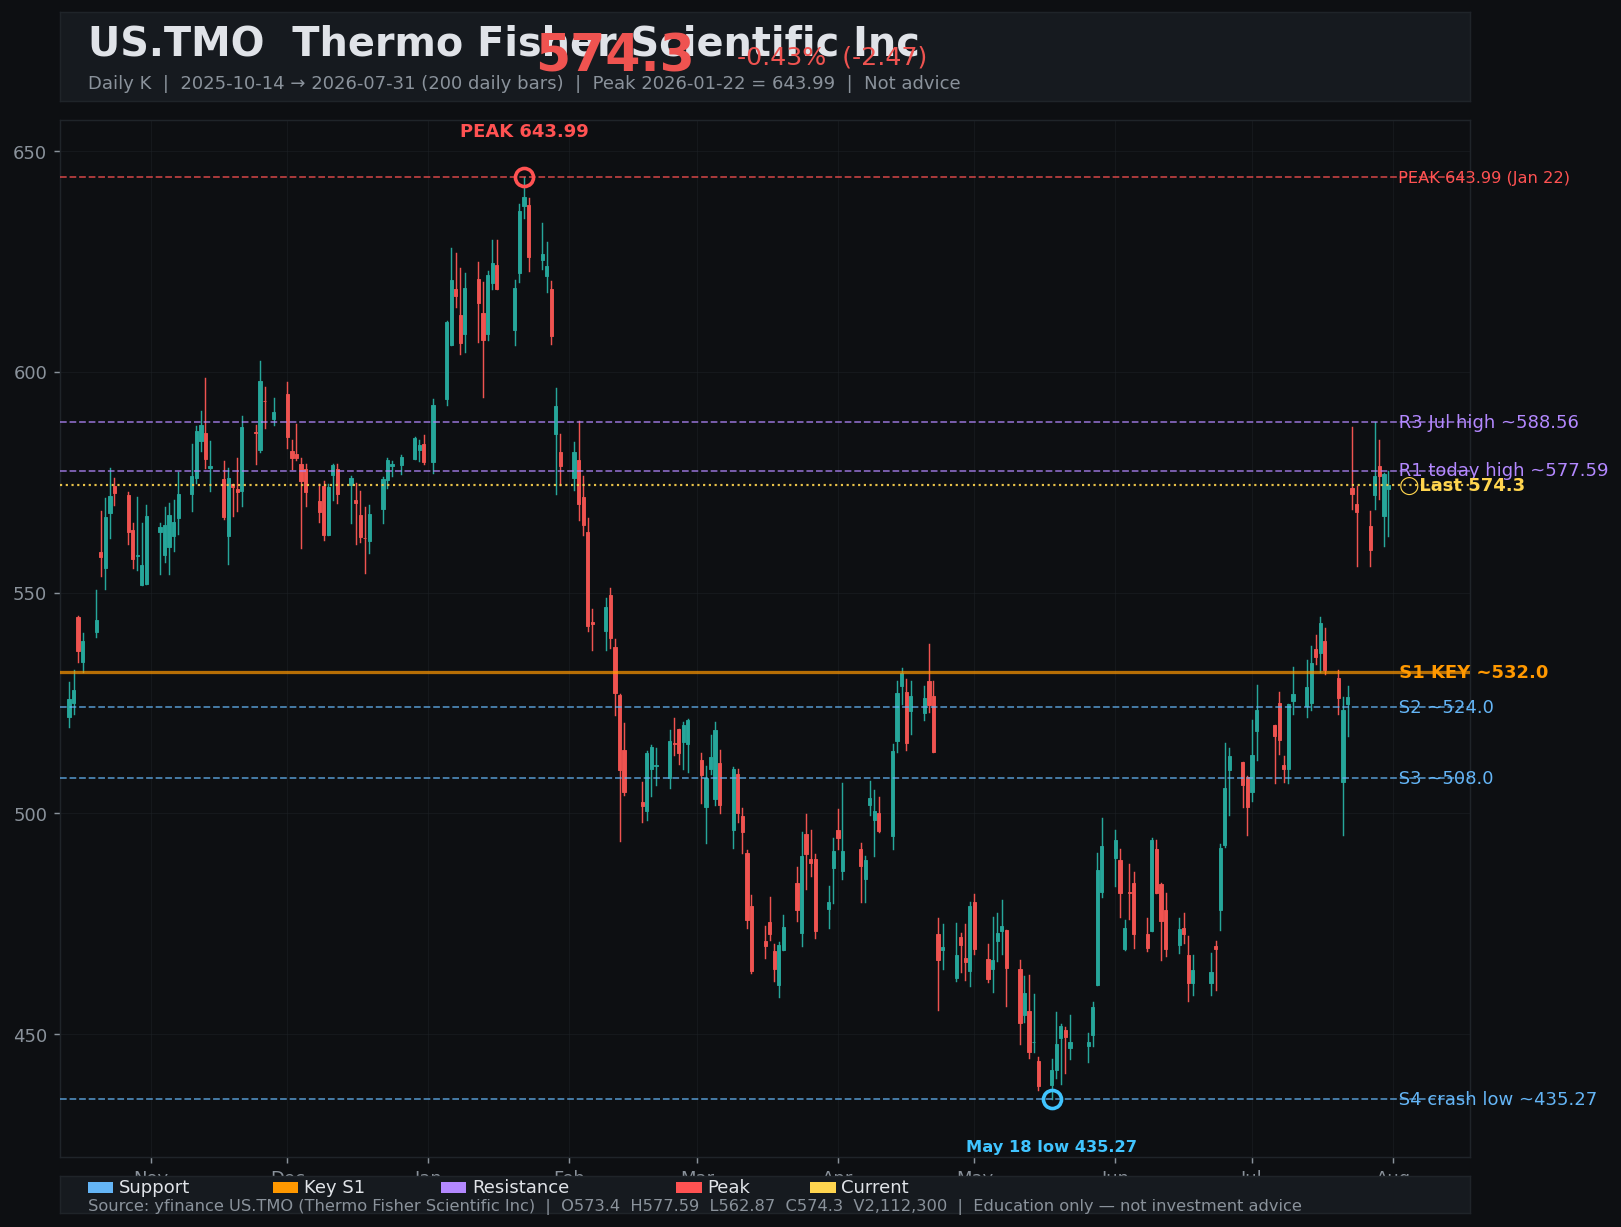This screenshot has width=1621, height=1227.
Task: Click the large red 574.3 price in header
Action: click(x=615, y=54)
